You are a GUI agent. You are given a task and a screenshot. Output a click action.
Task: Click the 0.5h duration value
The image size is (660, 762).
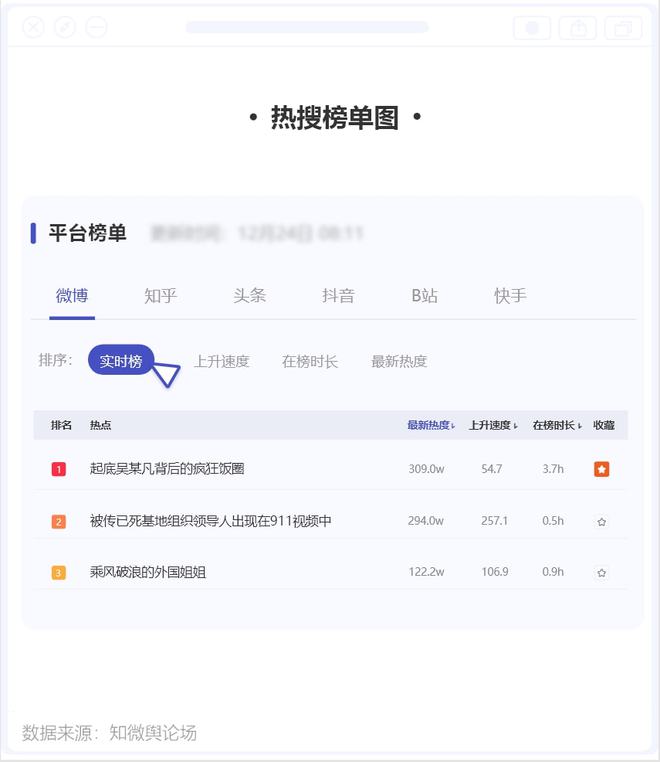point(553,521)
